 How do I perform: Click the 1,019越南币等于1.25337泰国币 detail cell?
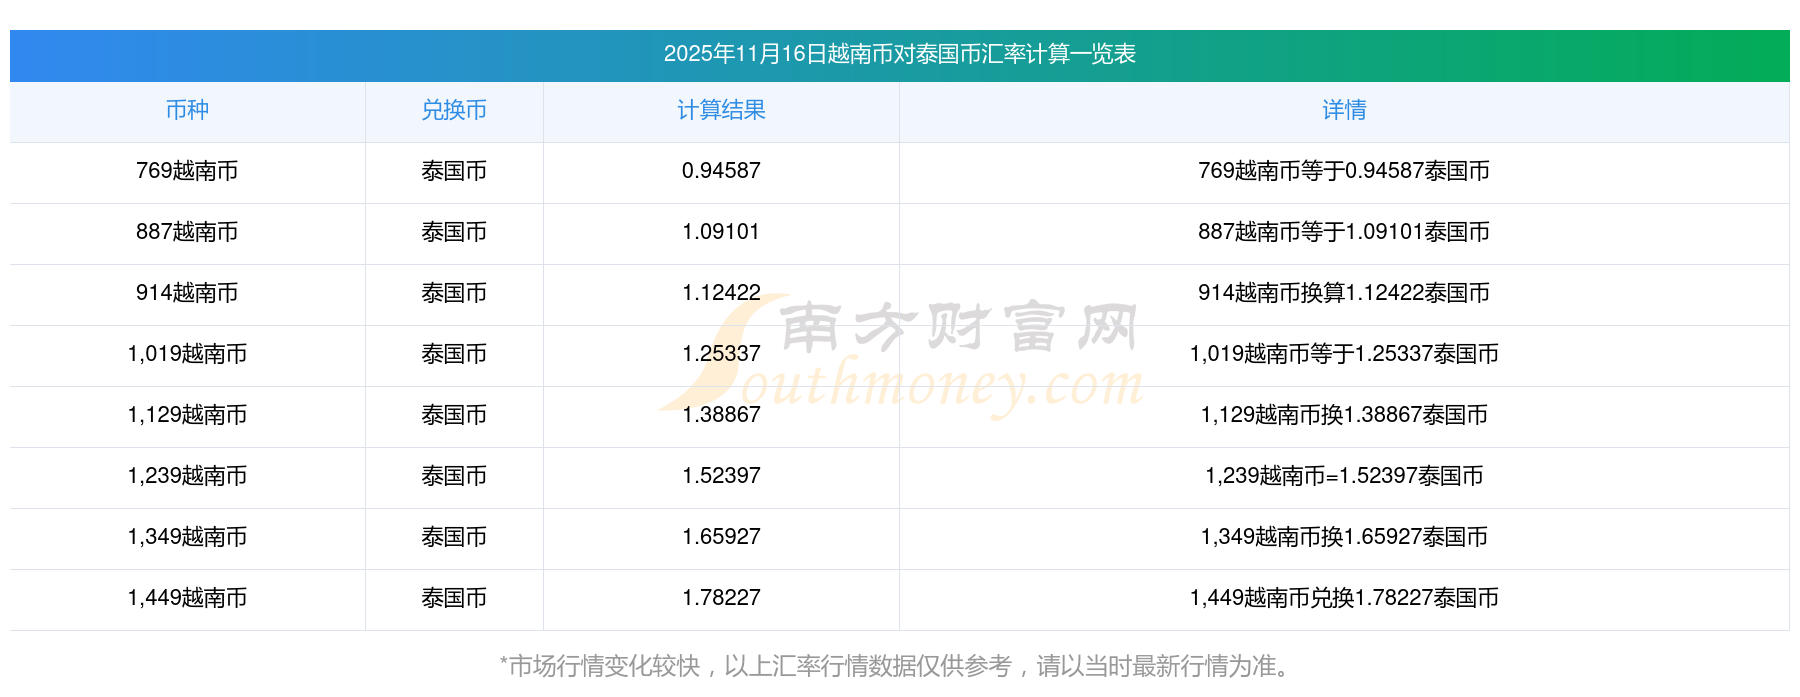pos(1344,354)
